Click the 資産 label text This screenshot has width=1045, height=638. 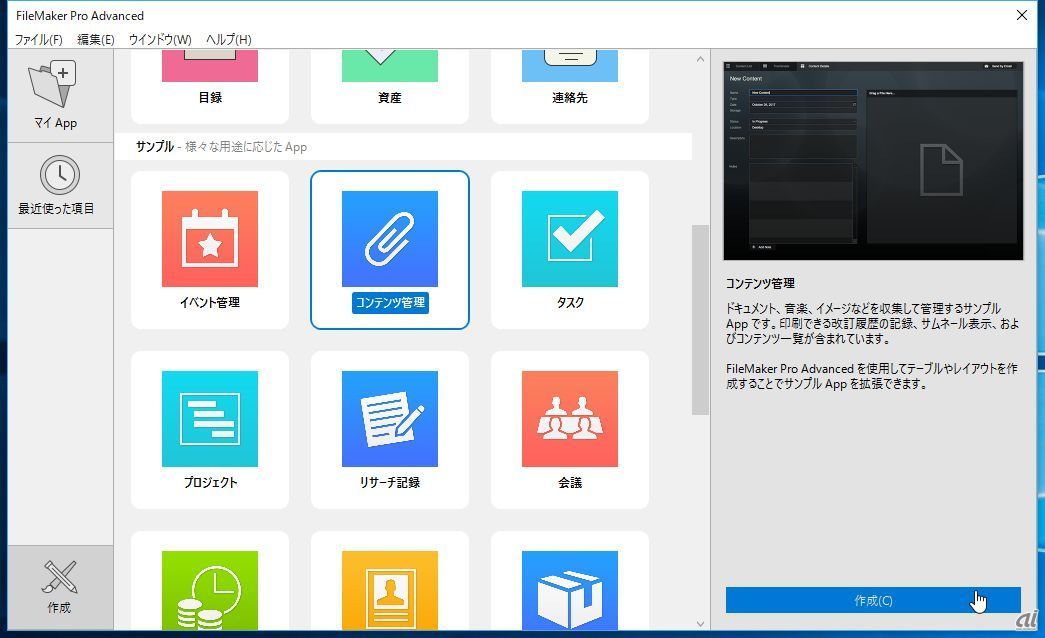tap(390, 97)
